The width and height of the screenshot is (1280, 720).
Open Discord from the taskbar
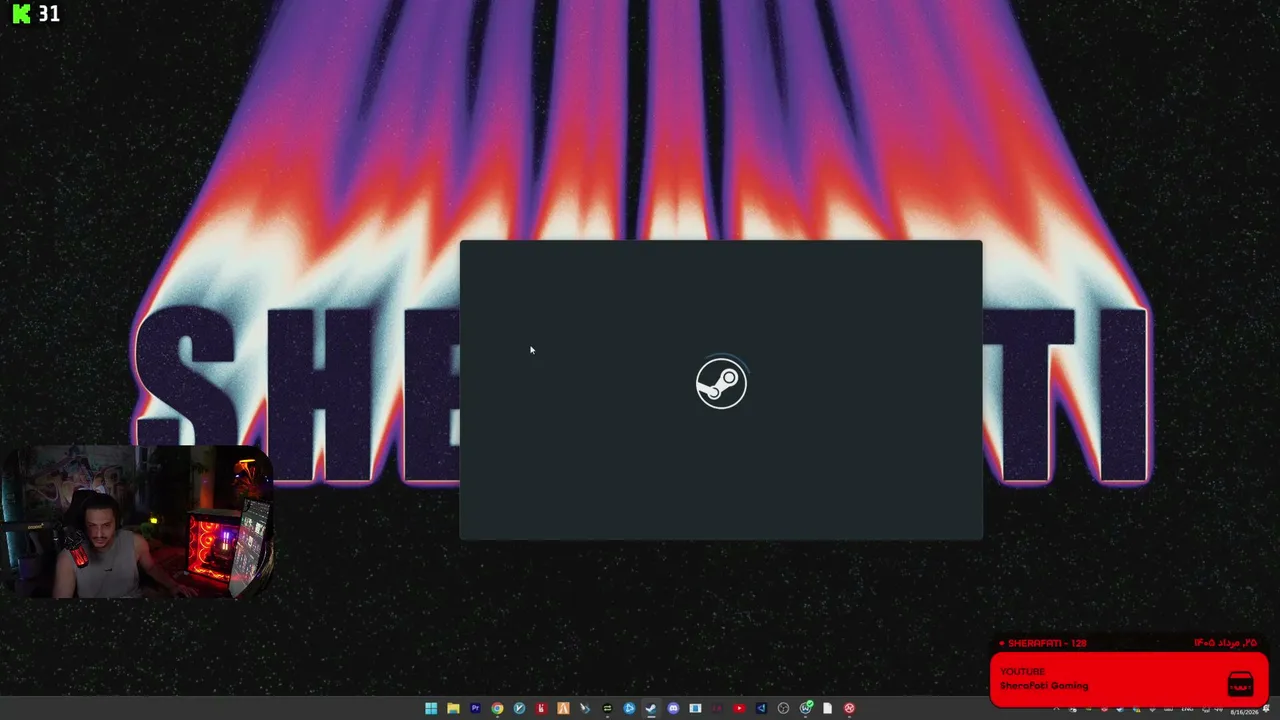673,708
